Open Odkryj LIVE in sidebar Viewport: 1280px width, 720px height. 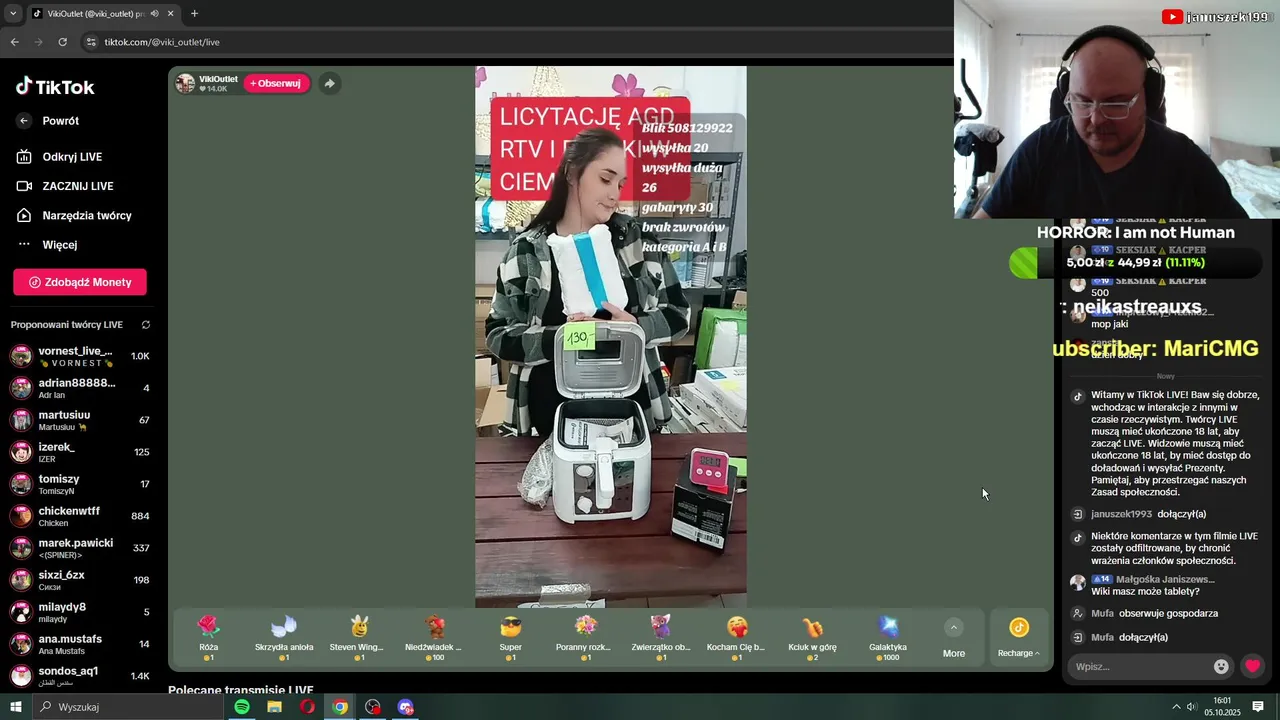coord(72,157)
